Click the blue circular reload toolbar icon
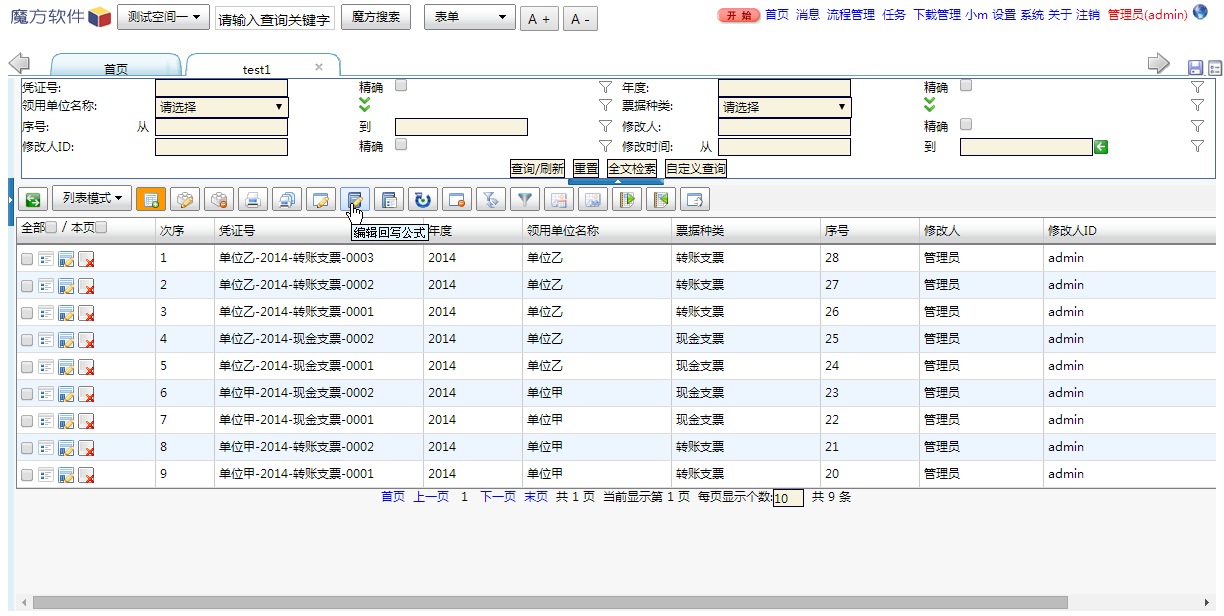 (x=423, y=199)
